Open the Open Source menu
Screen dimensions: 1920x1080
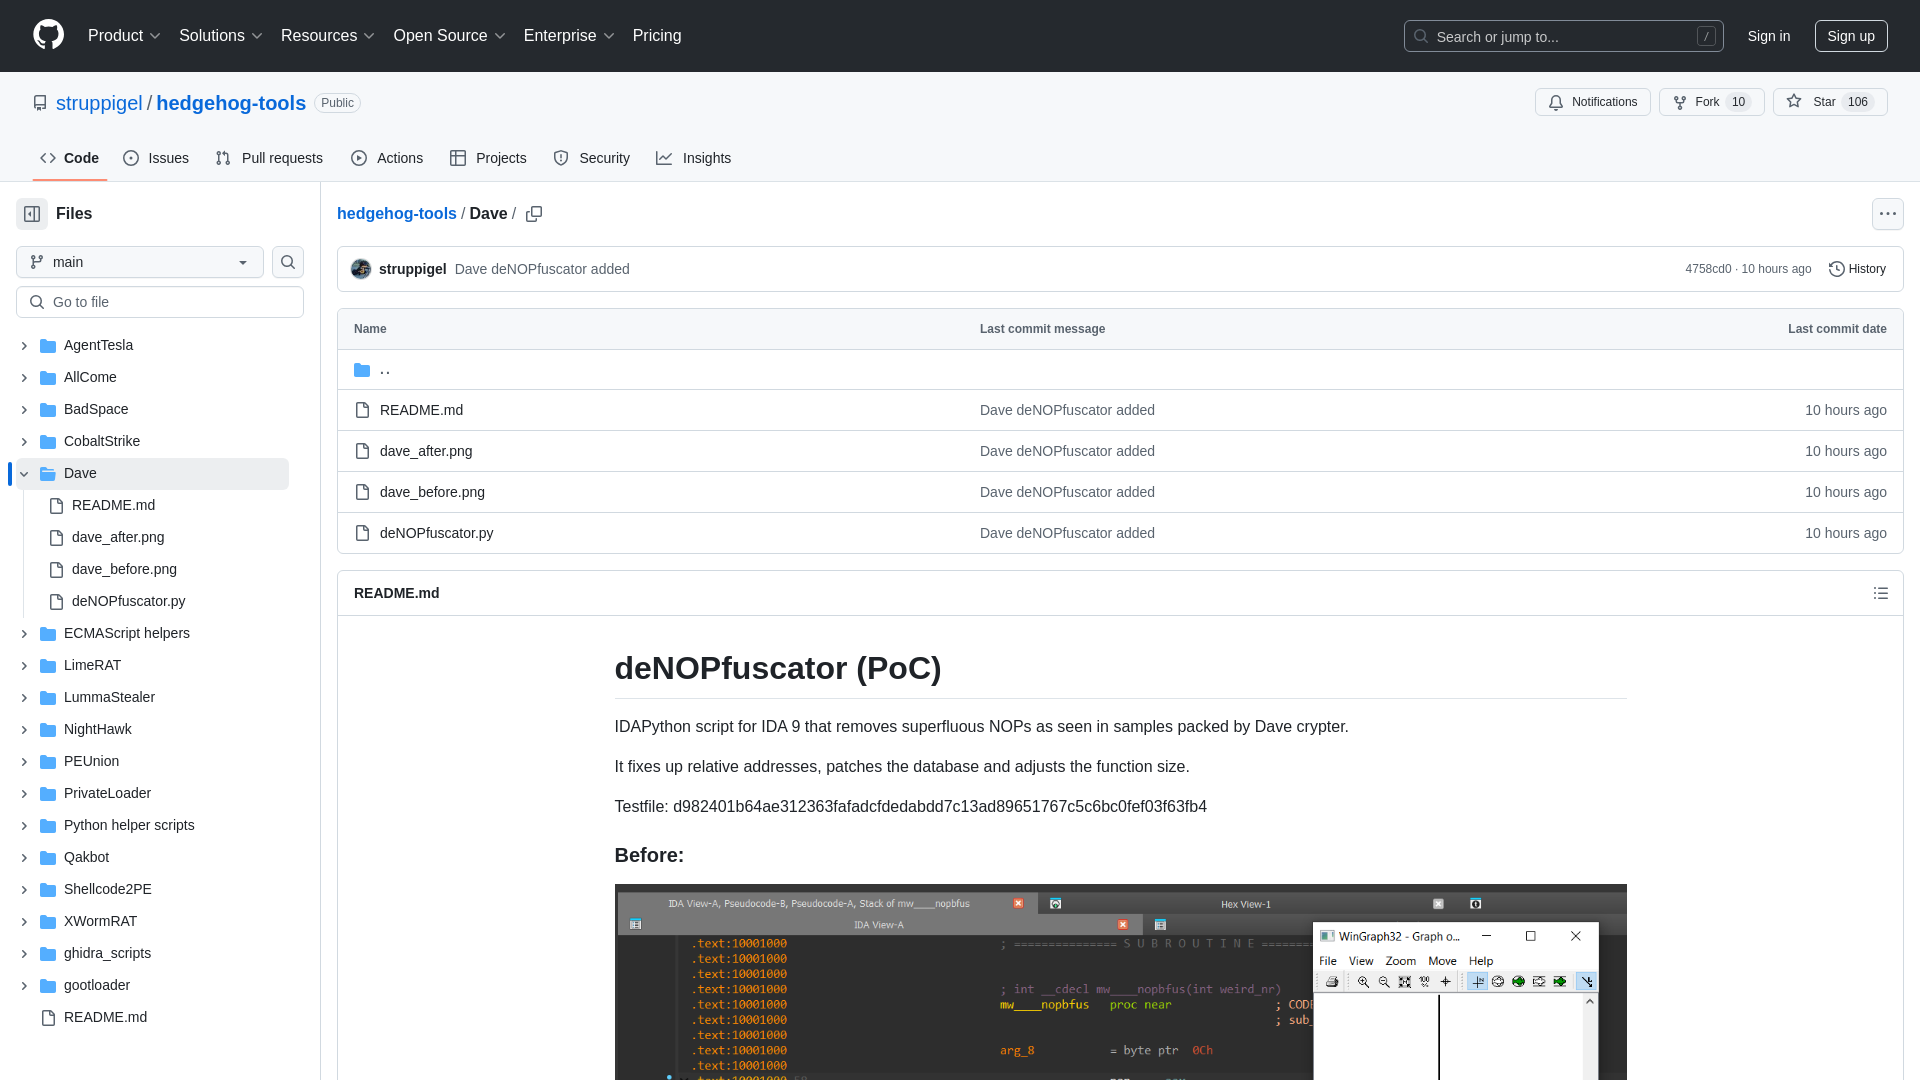tap(449, 36)
